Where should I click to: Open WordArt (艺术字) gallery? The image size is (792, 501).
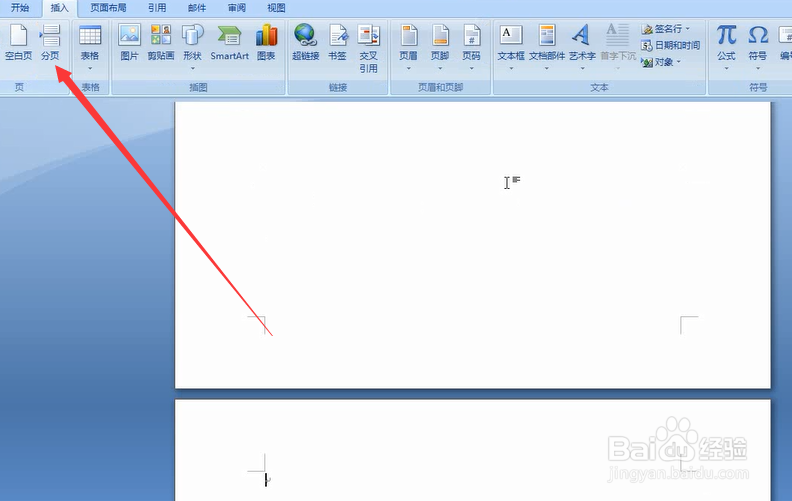coord(582,47)
